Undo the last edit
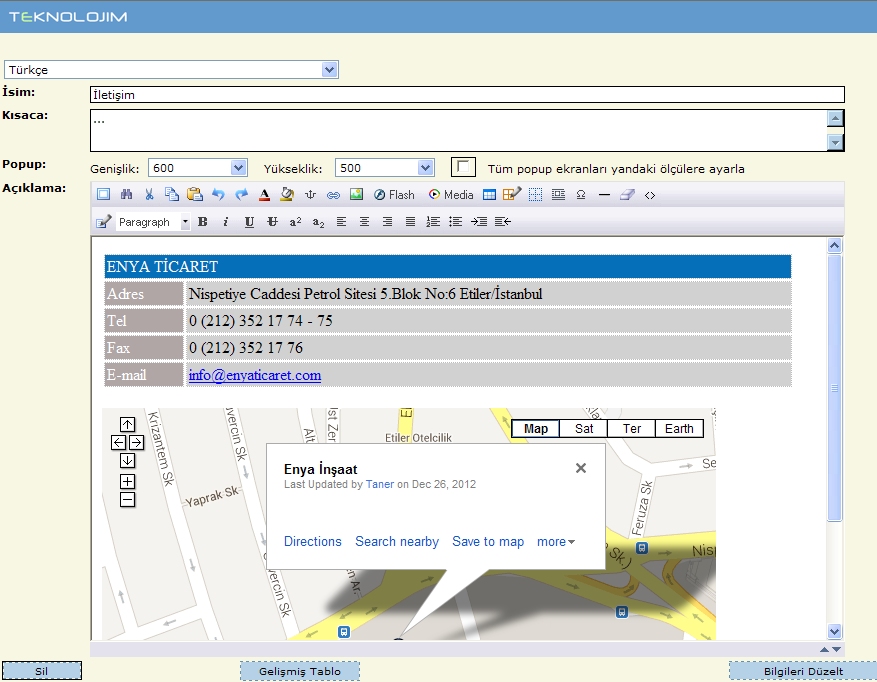Image resolution: width=877 pixels, height=682 pixels. [218, 195]
